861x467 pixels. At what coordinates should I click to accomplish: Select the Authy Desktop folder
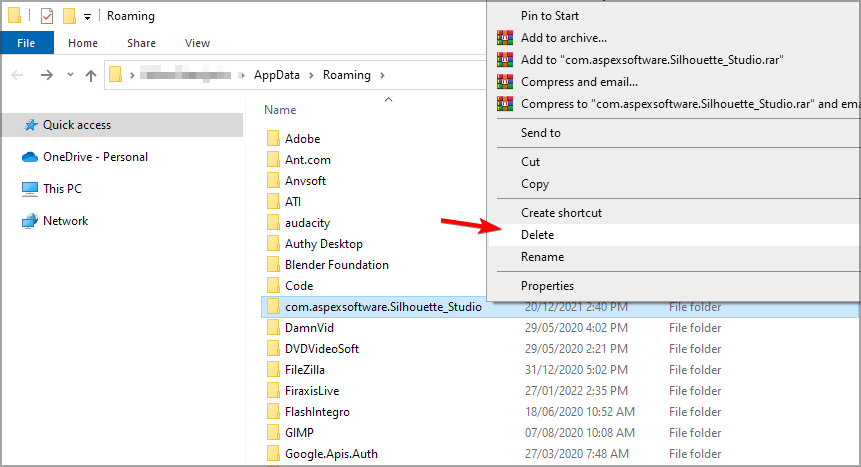point(323,243)
